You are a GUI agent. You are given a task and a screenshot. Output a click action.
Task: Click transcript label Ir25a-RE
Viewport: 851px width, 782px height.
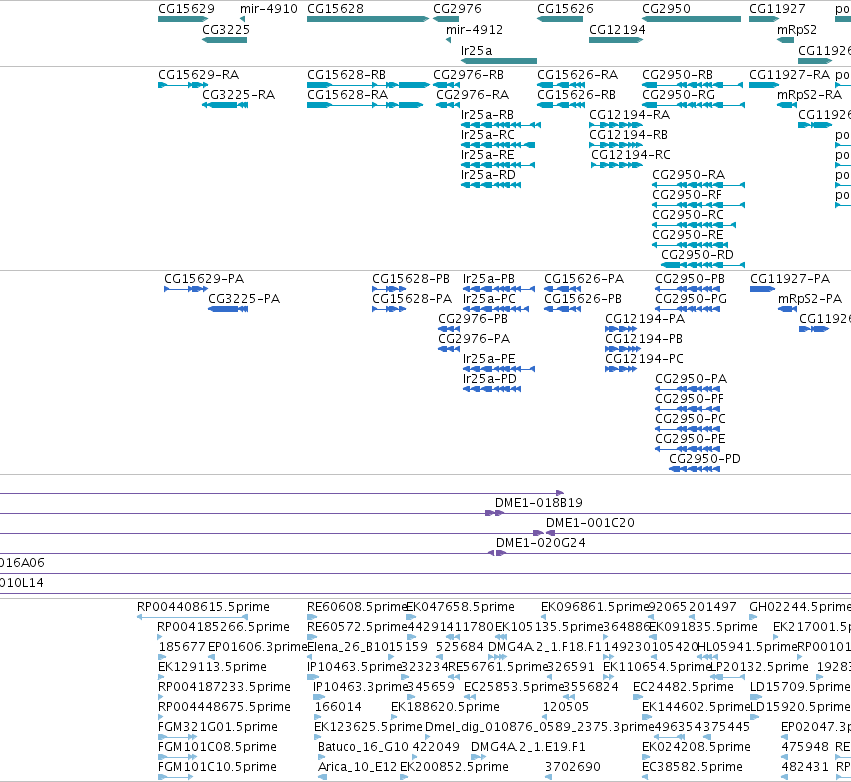click(x=487, y=155)
